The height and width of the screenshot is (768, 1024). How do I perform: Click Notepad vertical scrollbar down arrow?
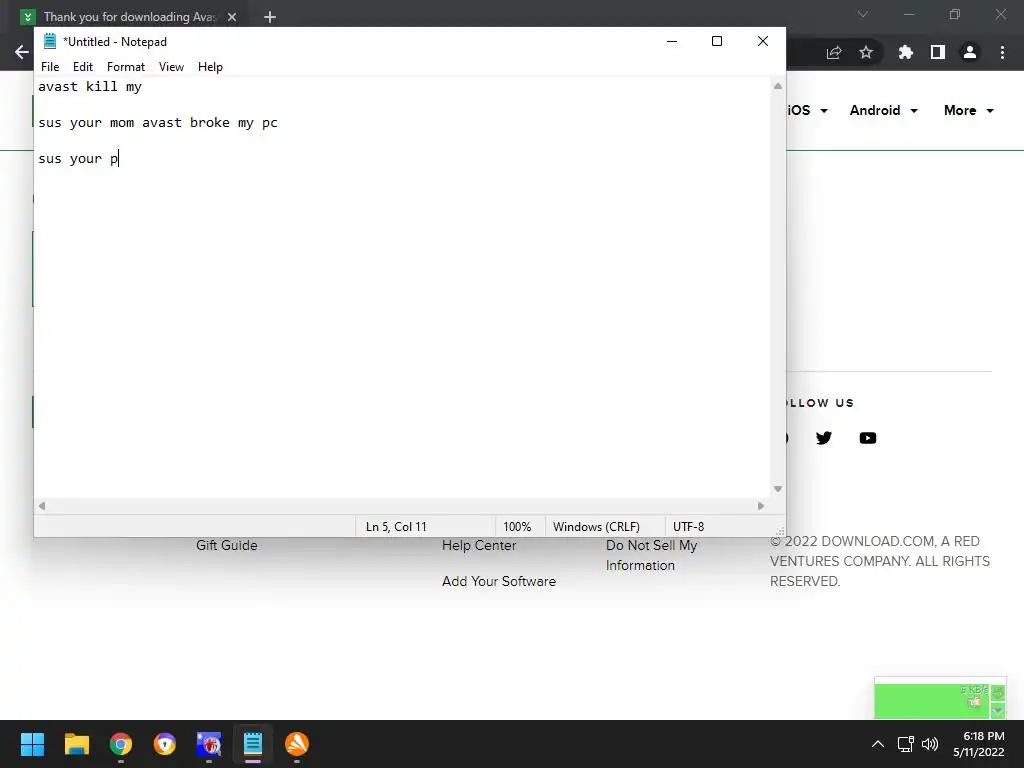(x=778, y=489)
